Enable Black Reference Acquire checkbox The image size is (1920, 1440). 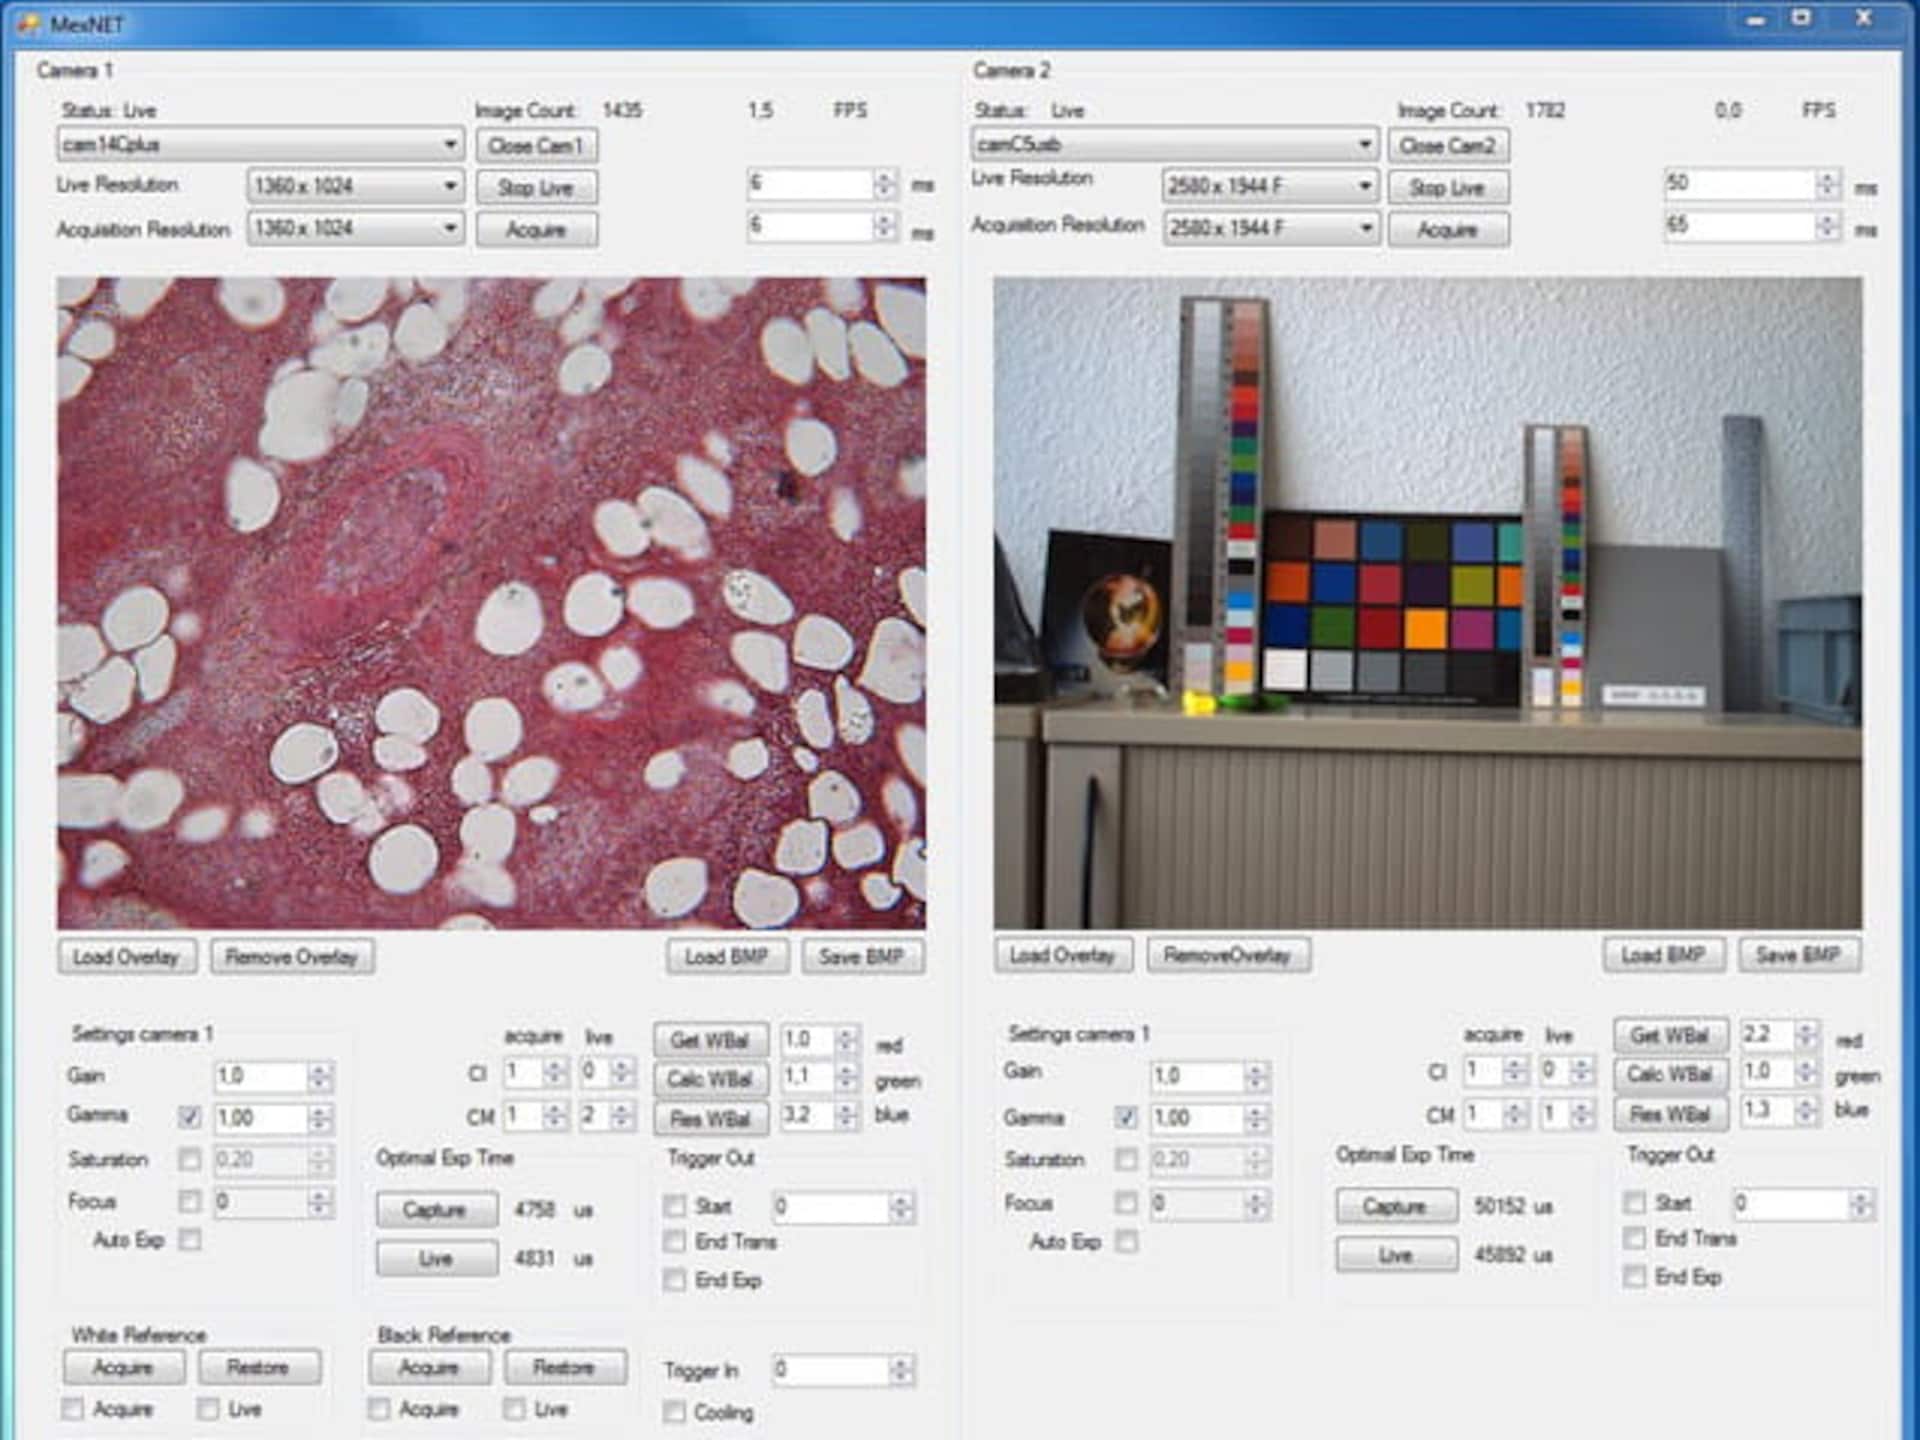click(378, 1409)
